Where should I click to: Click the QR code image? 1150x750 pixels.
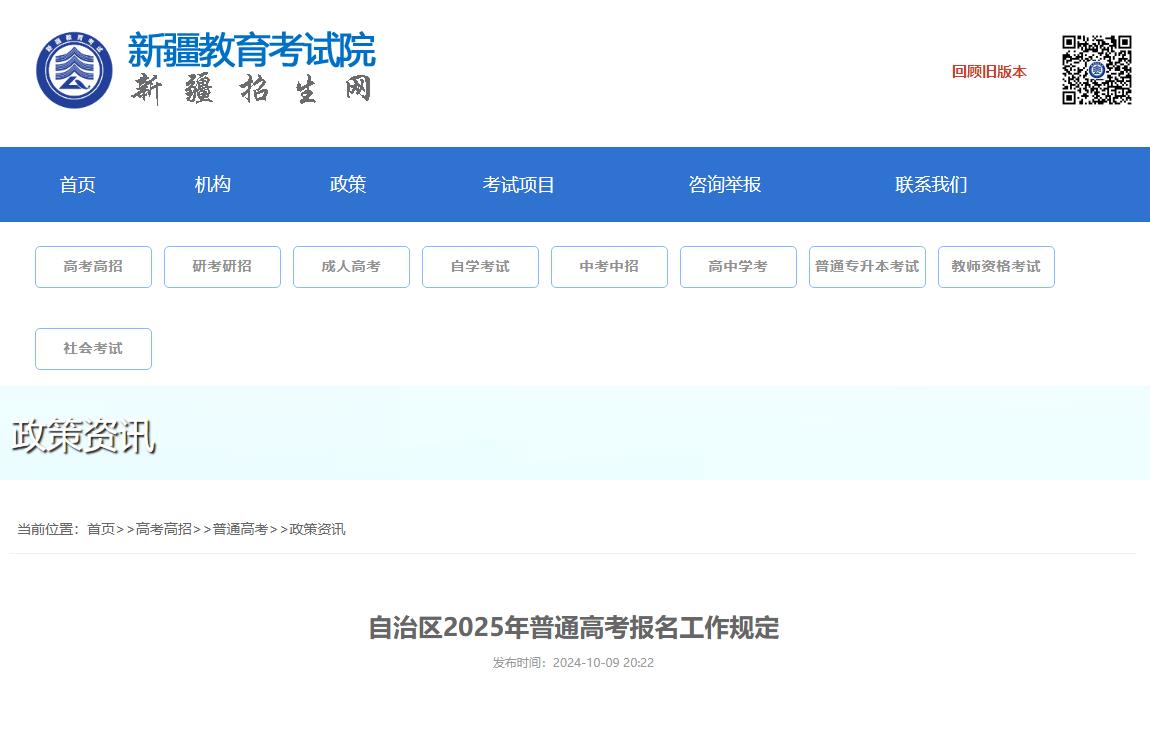pos(1097,71)
